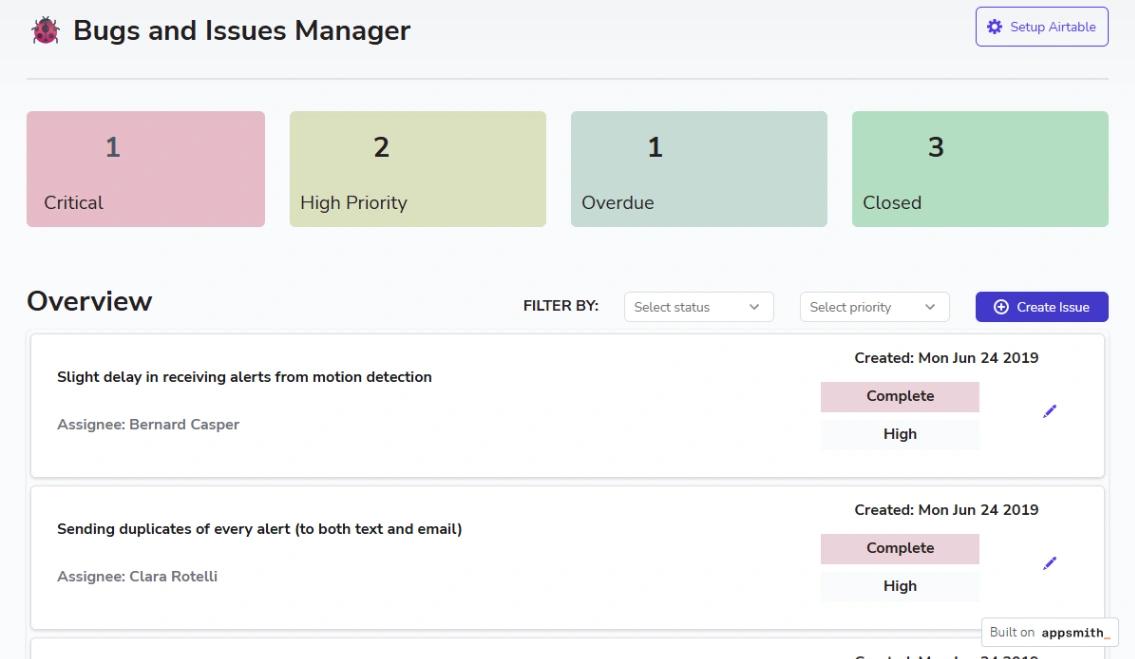Image resolution: width=1135 pixels, height=659 pixels.
Task: Open the Select status dropdown
Action: tap(699, 307)
